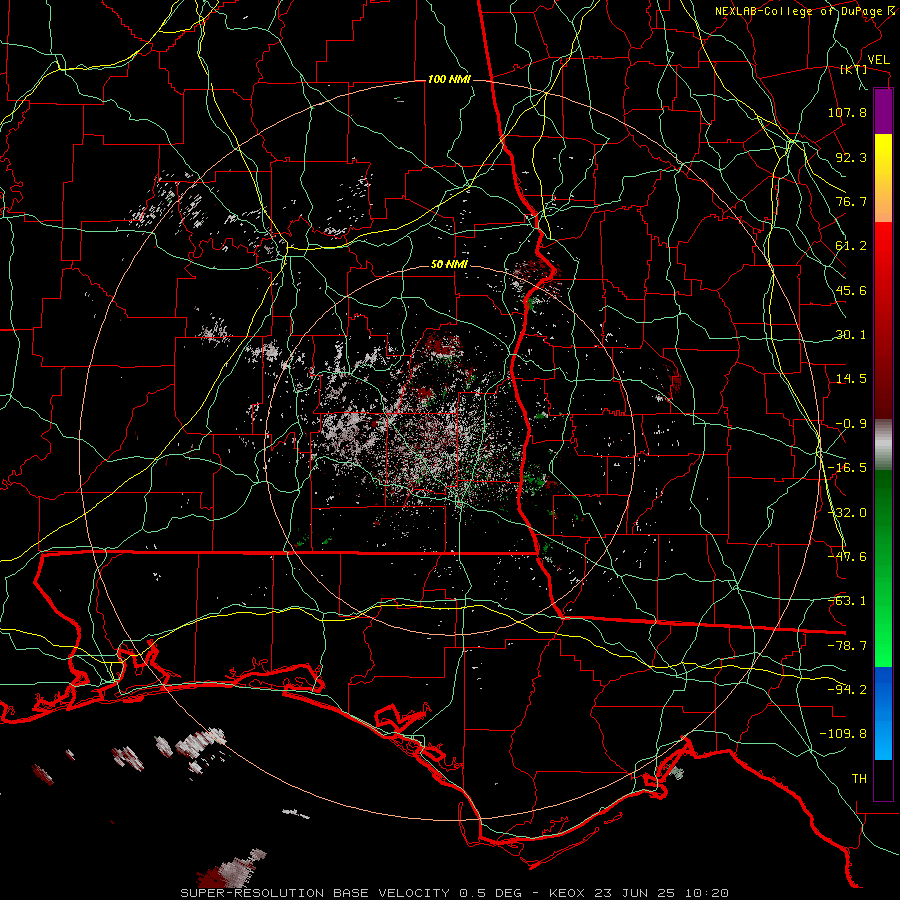Click the [KT] units label

click(x=853, y=70)
